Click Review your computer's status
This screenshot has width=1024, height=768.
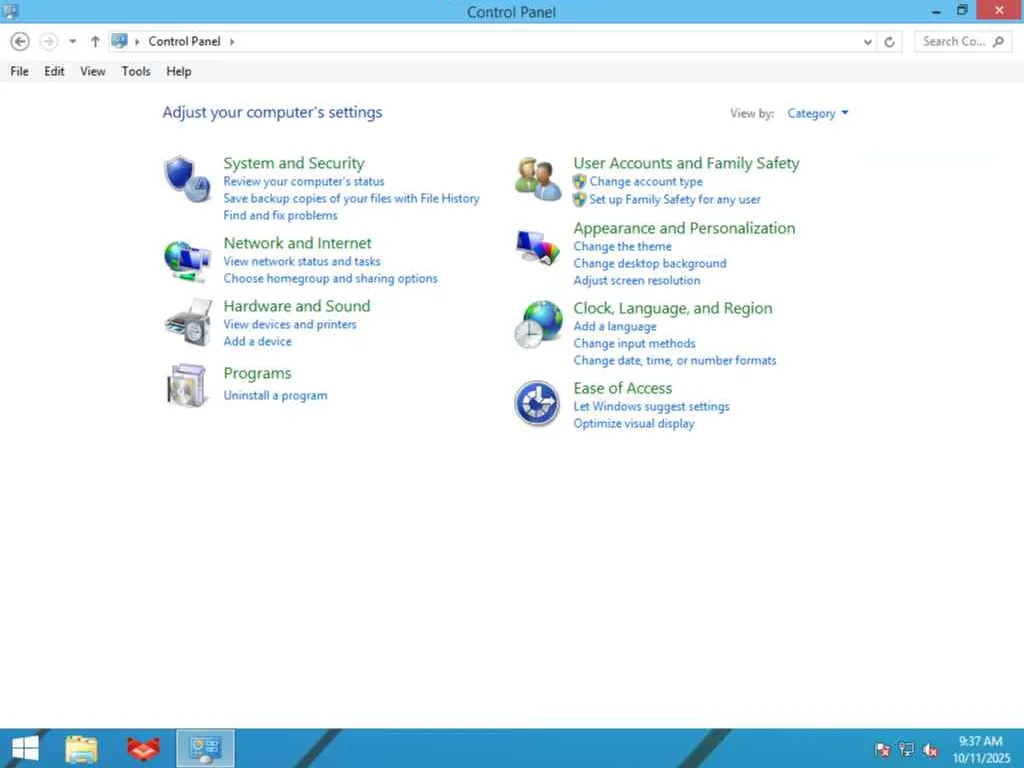tap(304, 182)
